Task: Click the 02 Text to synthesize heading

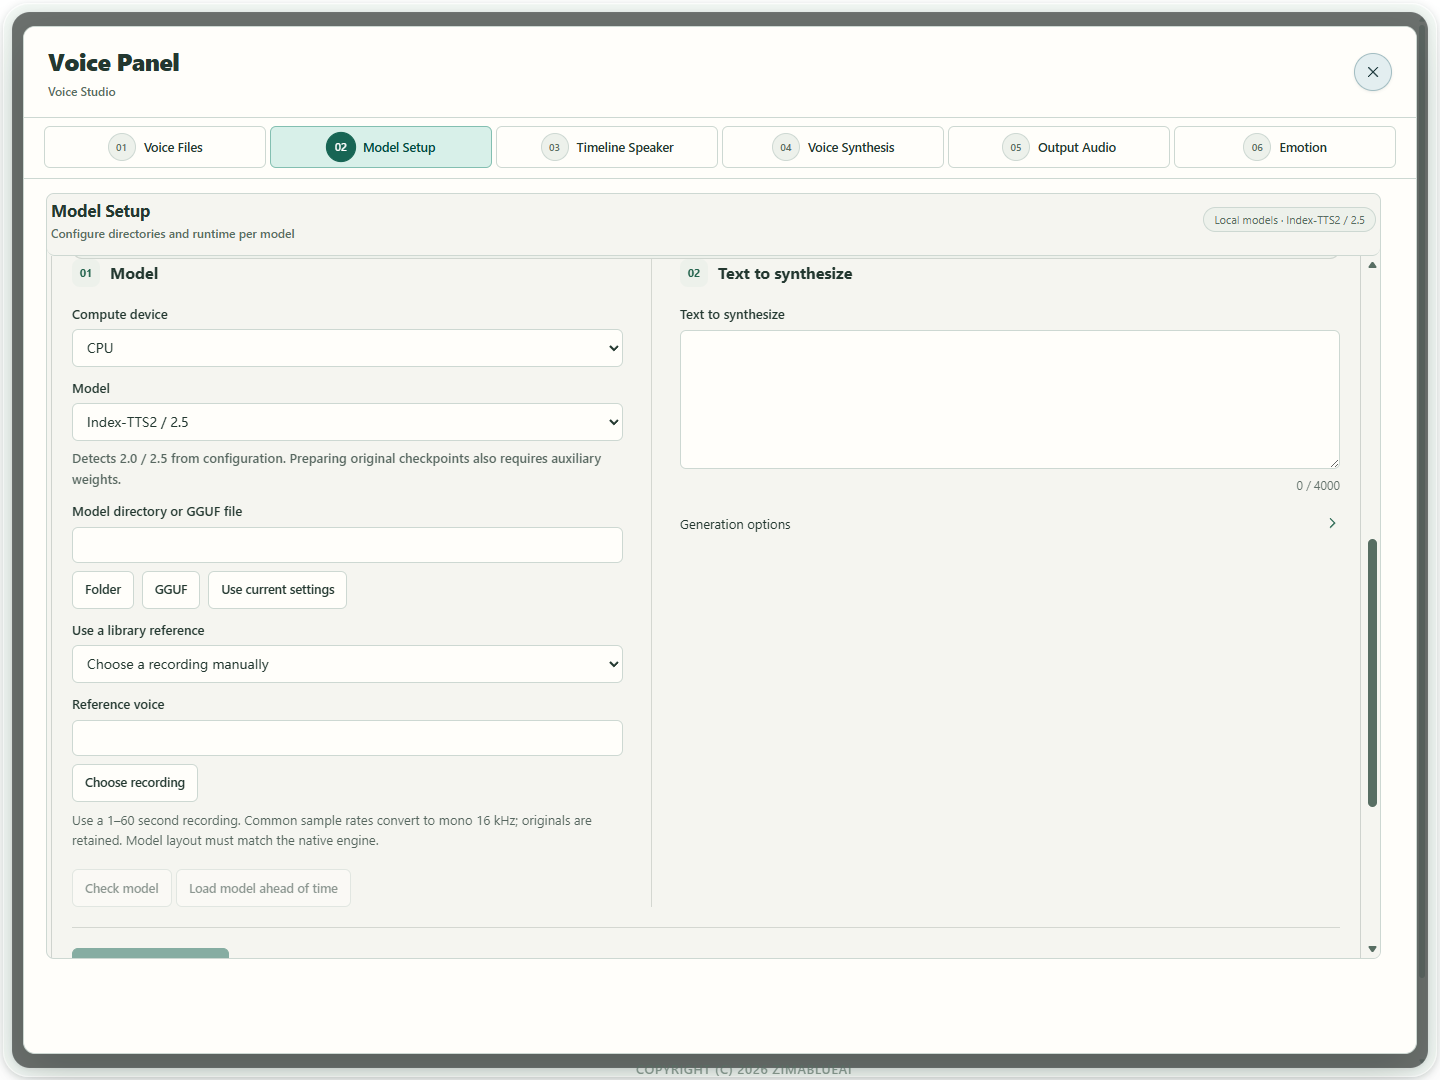Action: [767, 273]
